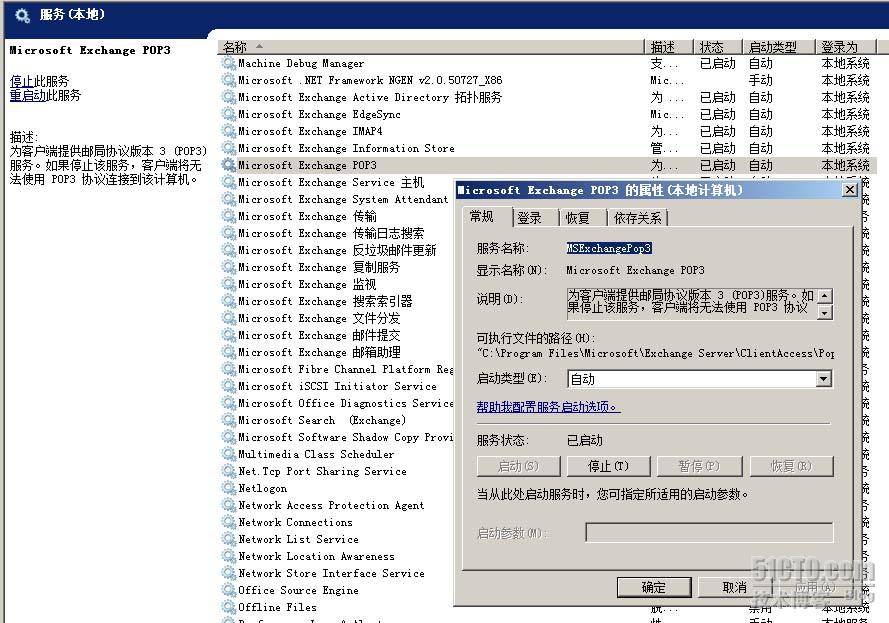Screen dimensions: 889x623
Task: Click the icon of Exchange System Attendant
Action: pyautogui.click(x=228, y=199)
